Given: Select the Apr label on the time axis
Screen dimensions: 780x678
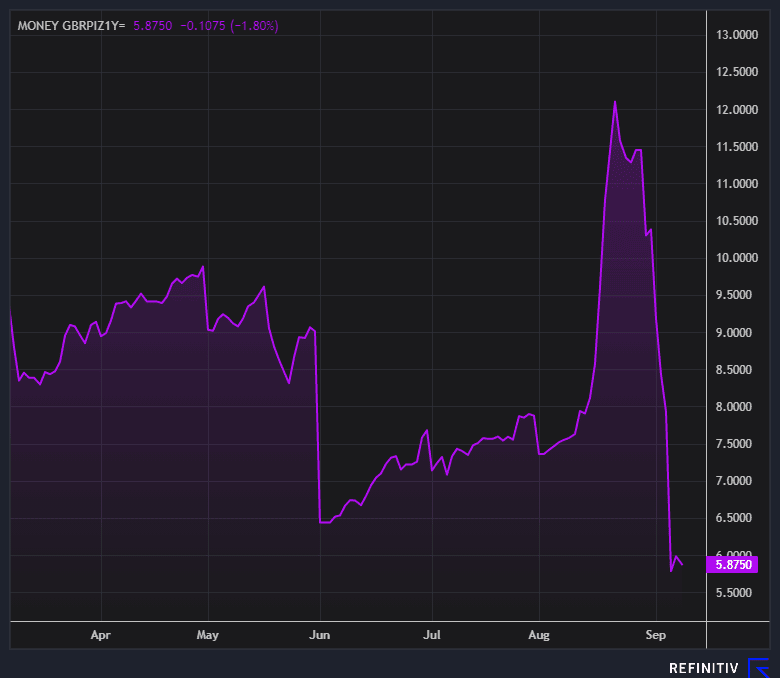Looking at the screenshot, I should pos(100,634).
